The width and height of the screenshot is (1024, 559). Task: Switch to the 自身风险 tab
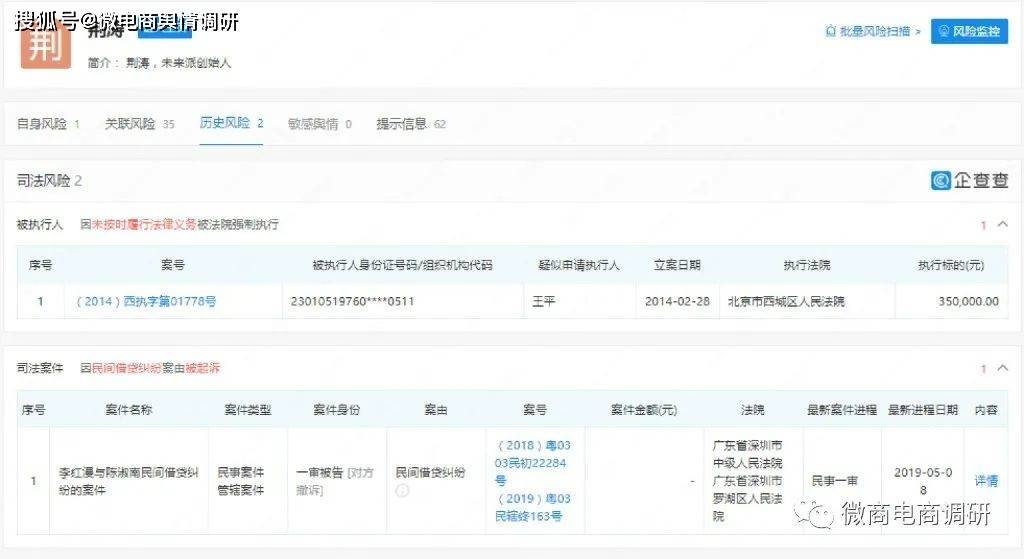[x=42, y=124]
